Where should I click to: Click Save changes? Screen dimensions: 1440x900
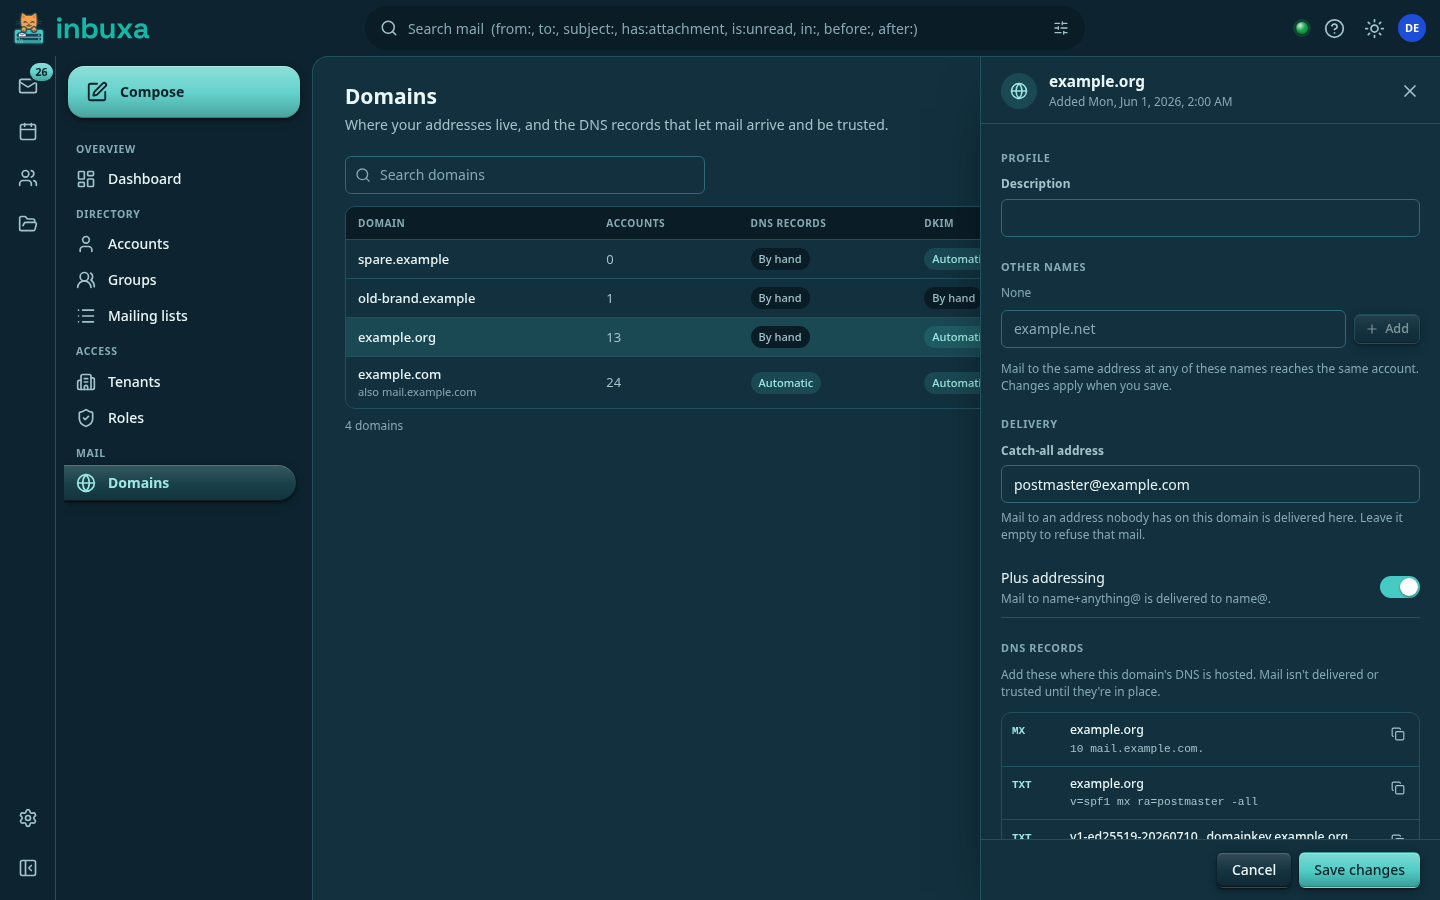[x=1359, y=870]
